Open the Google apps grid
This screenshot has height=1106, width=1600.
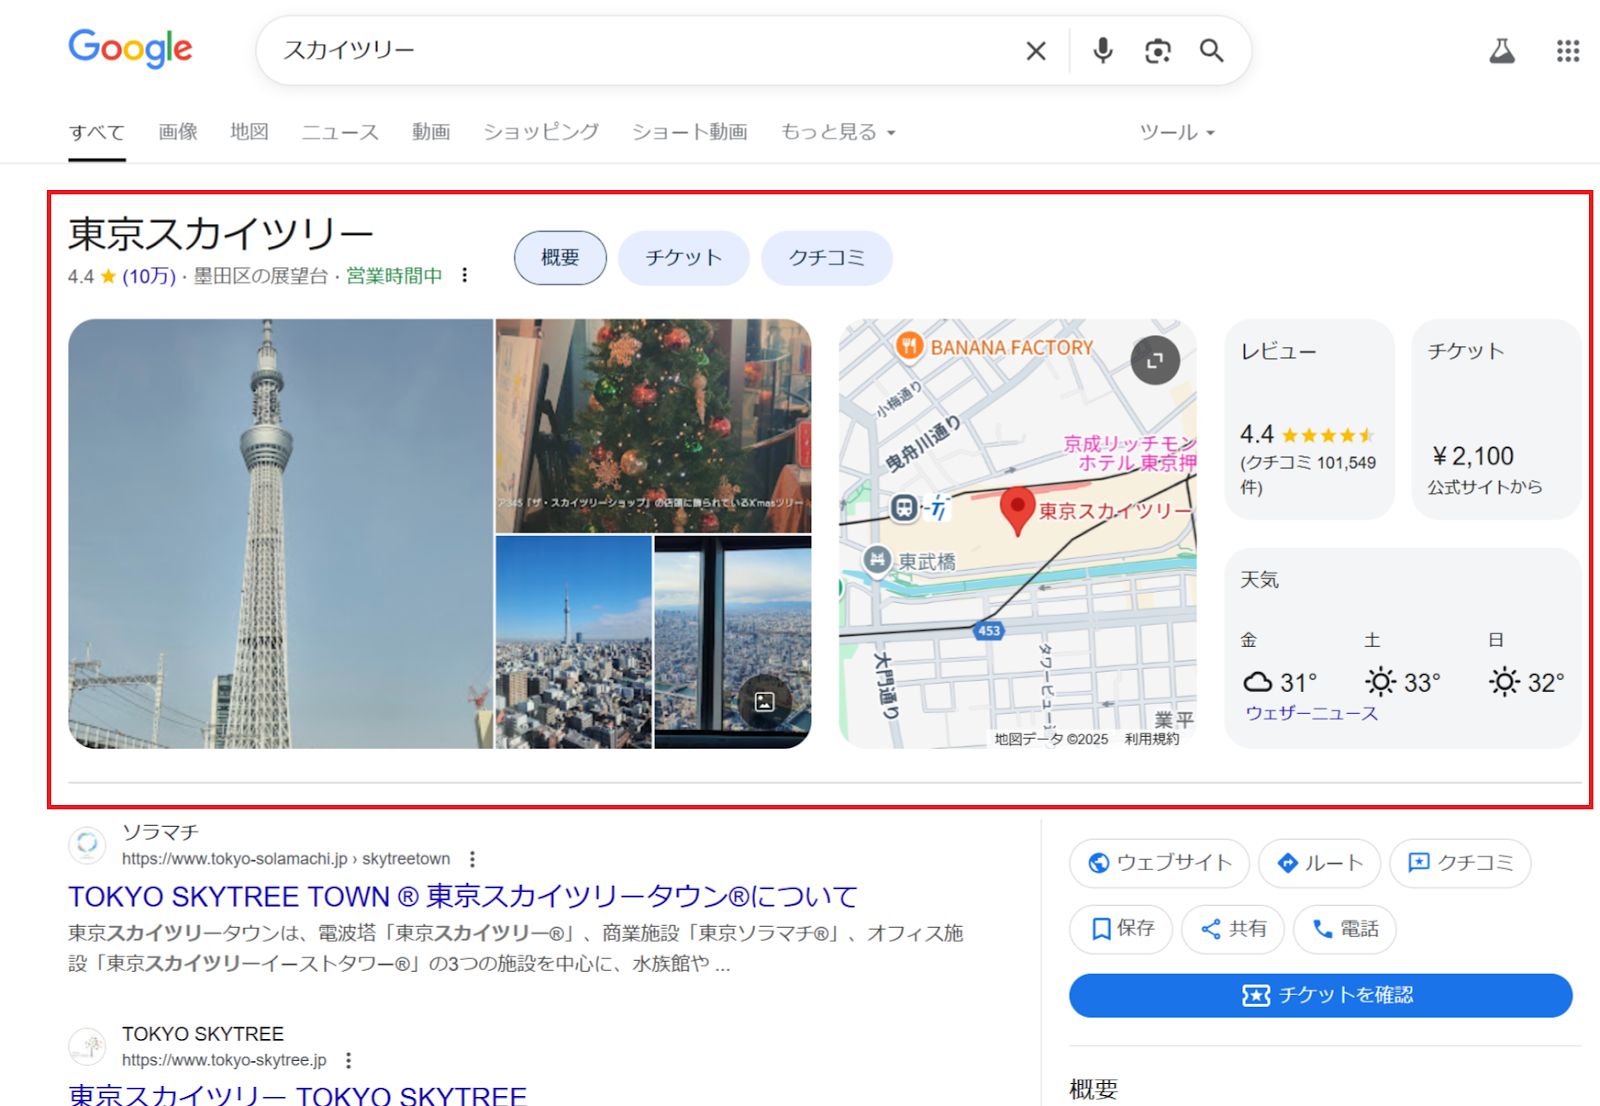point(1568,51)
